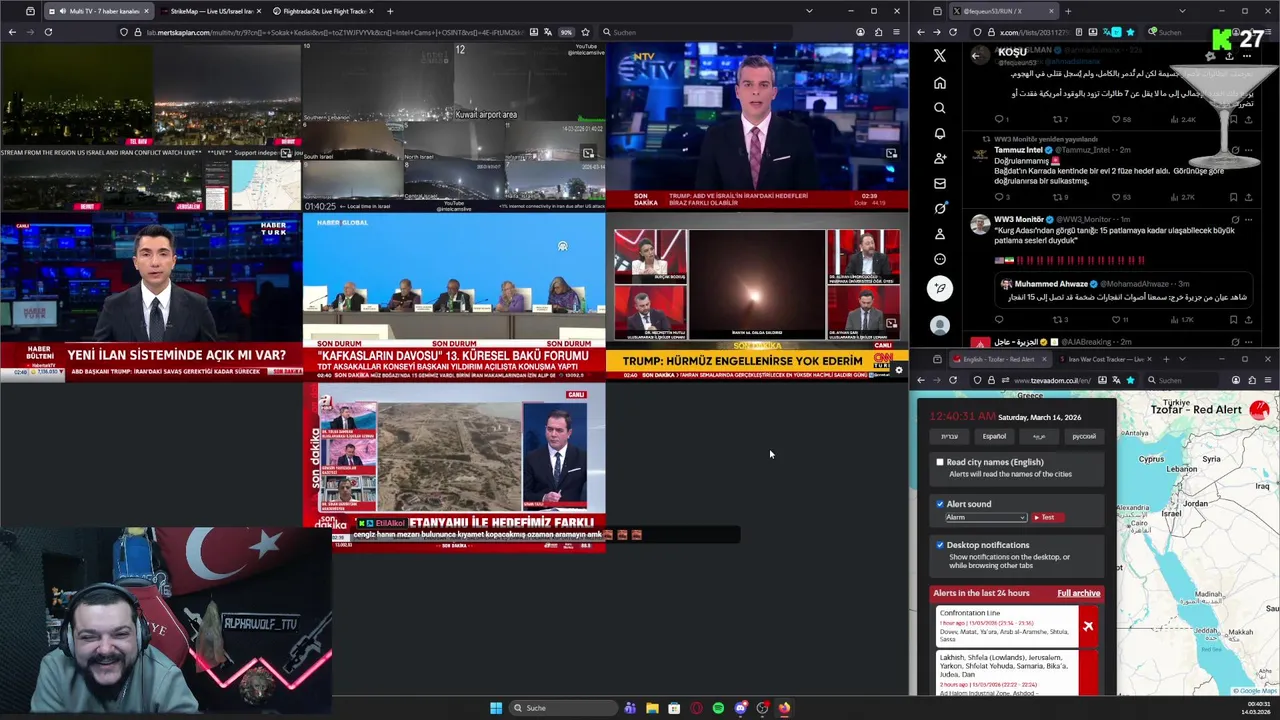Uncheck the Desktop notifications checkbox
1280x720 pixels.
coord(940,545)
